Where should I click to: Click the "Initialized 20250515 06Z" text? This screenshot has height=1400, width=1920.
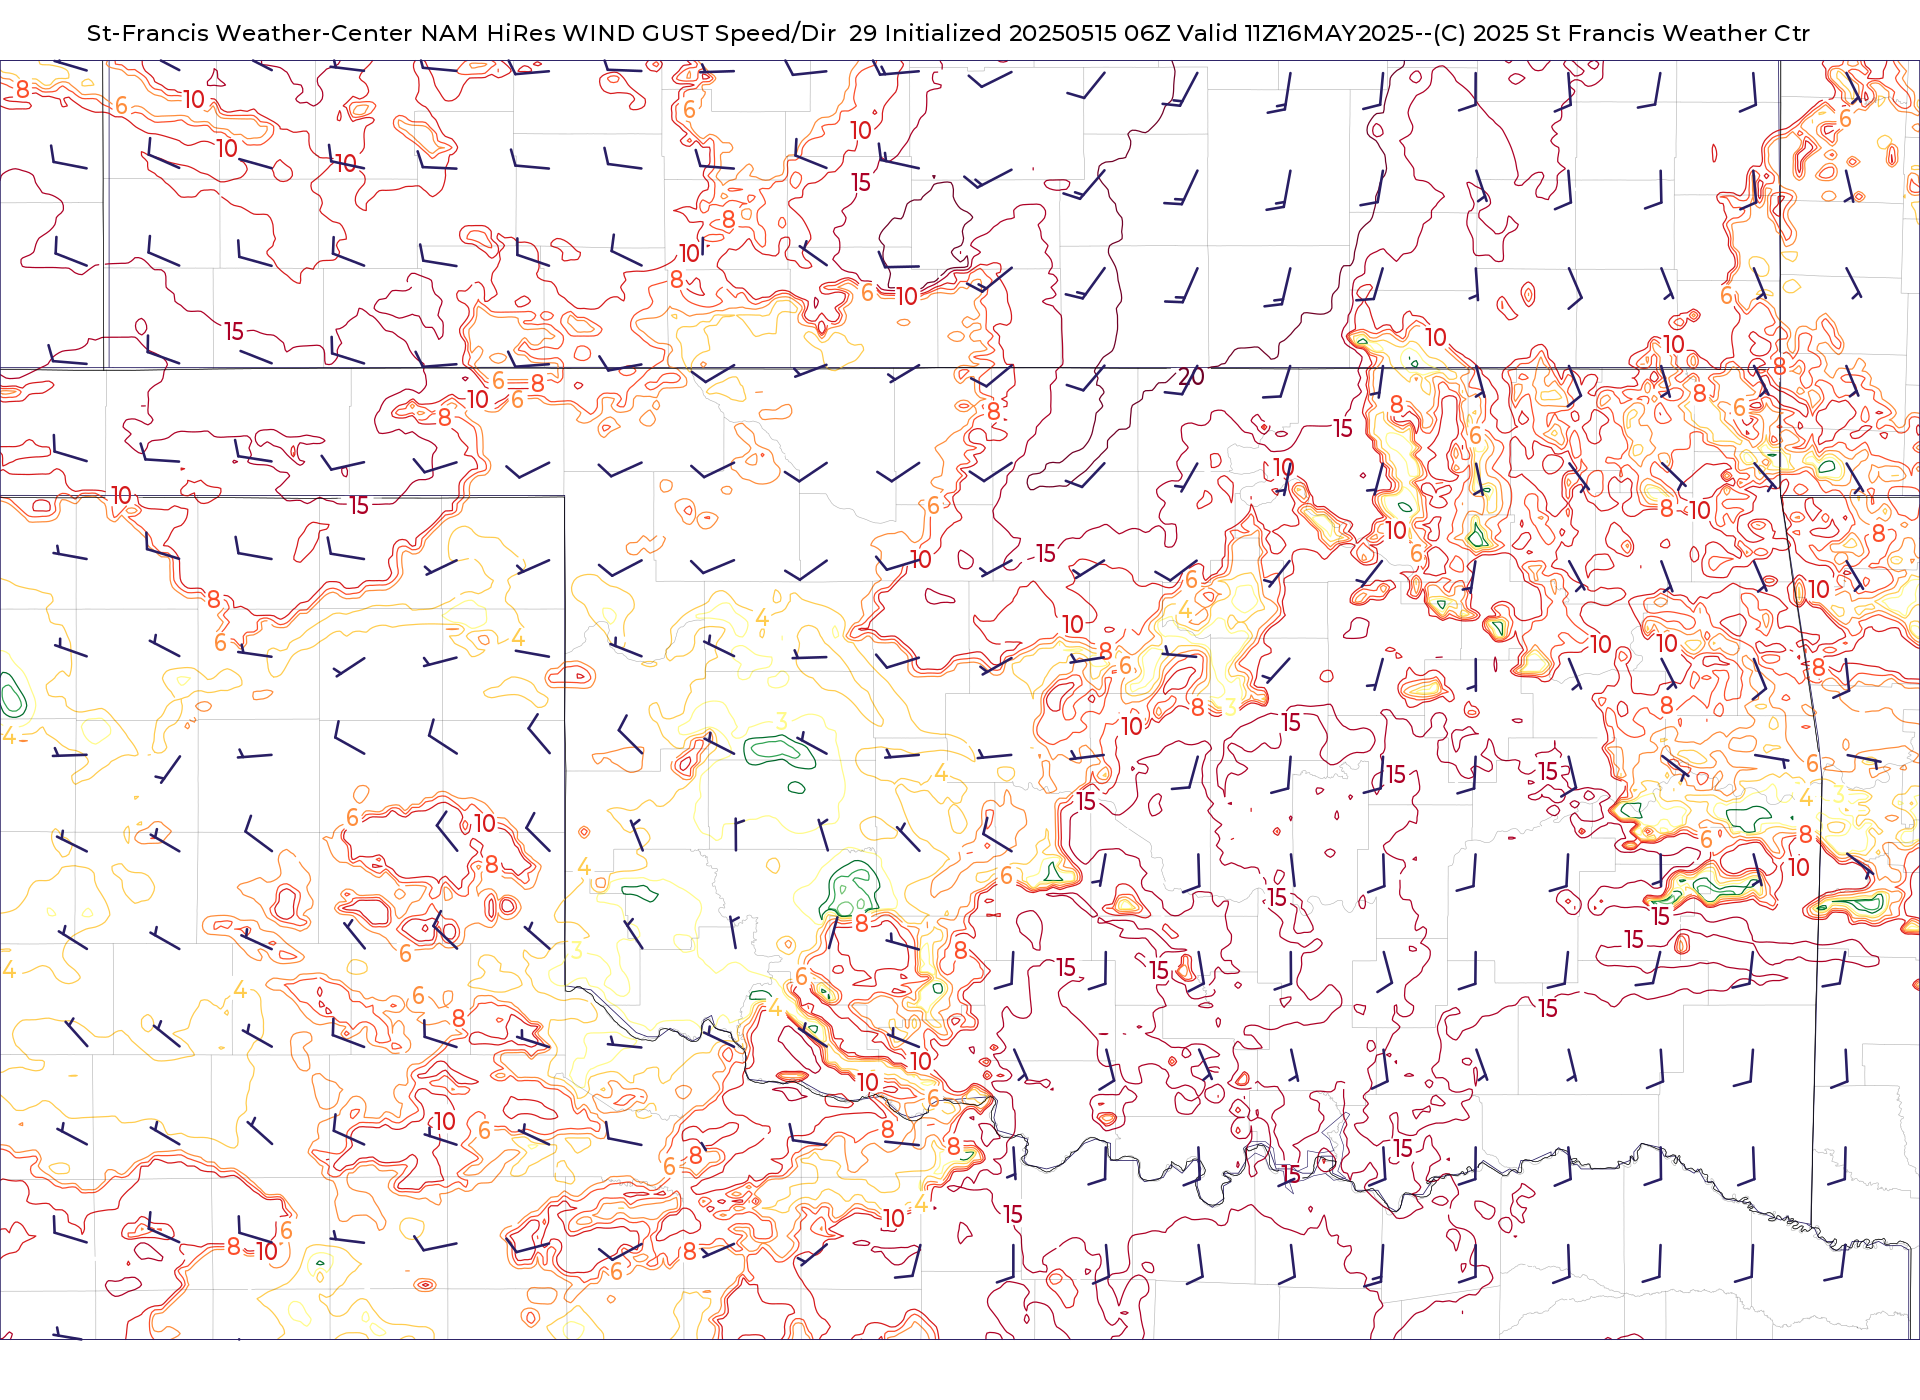tap(1027, 33)
